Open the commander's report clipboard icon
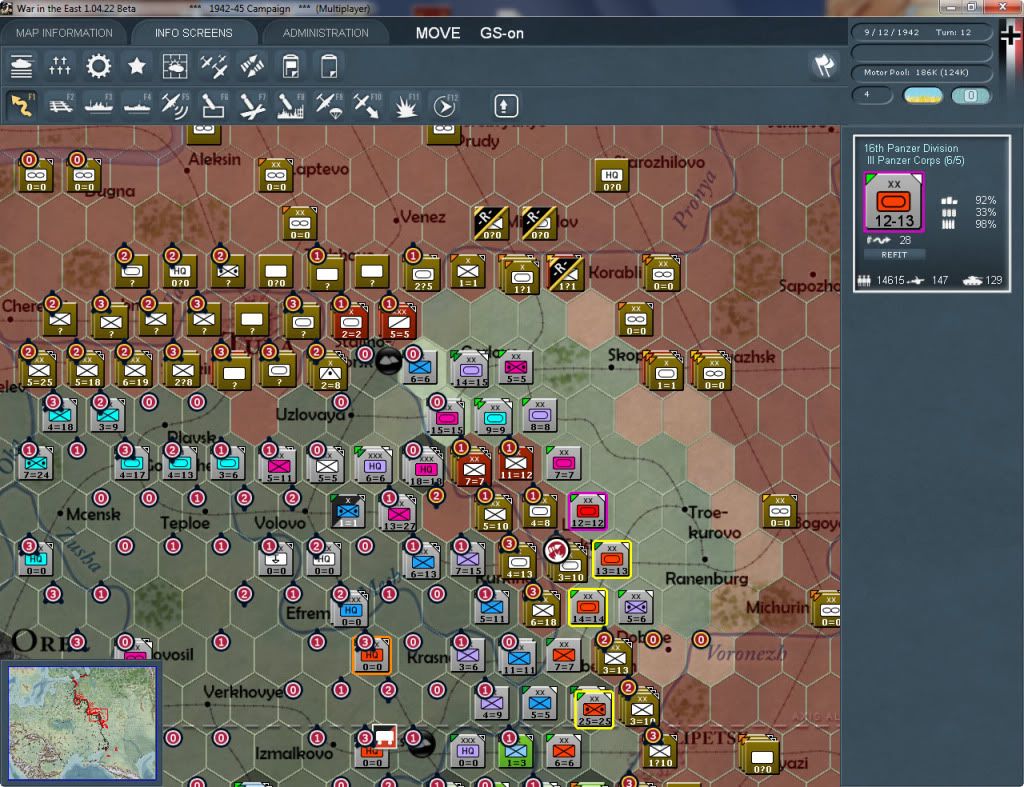Viewport: 1024px width, 787px height. 291,67
